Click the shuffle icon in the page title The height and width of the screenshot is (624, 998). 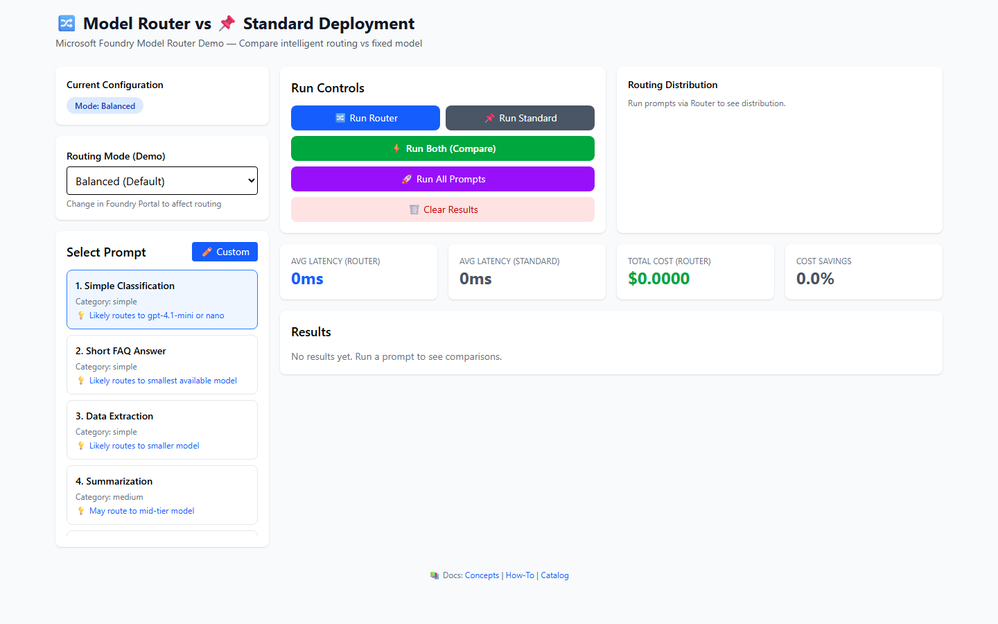[66, 24]
